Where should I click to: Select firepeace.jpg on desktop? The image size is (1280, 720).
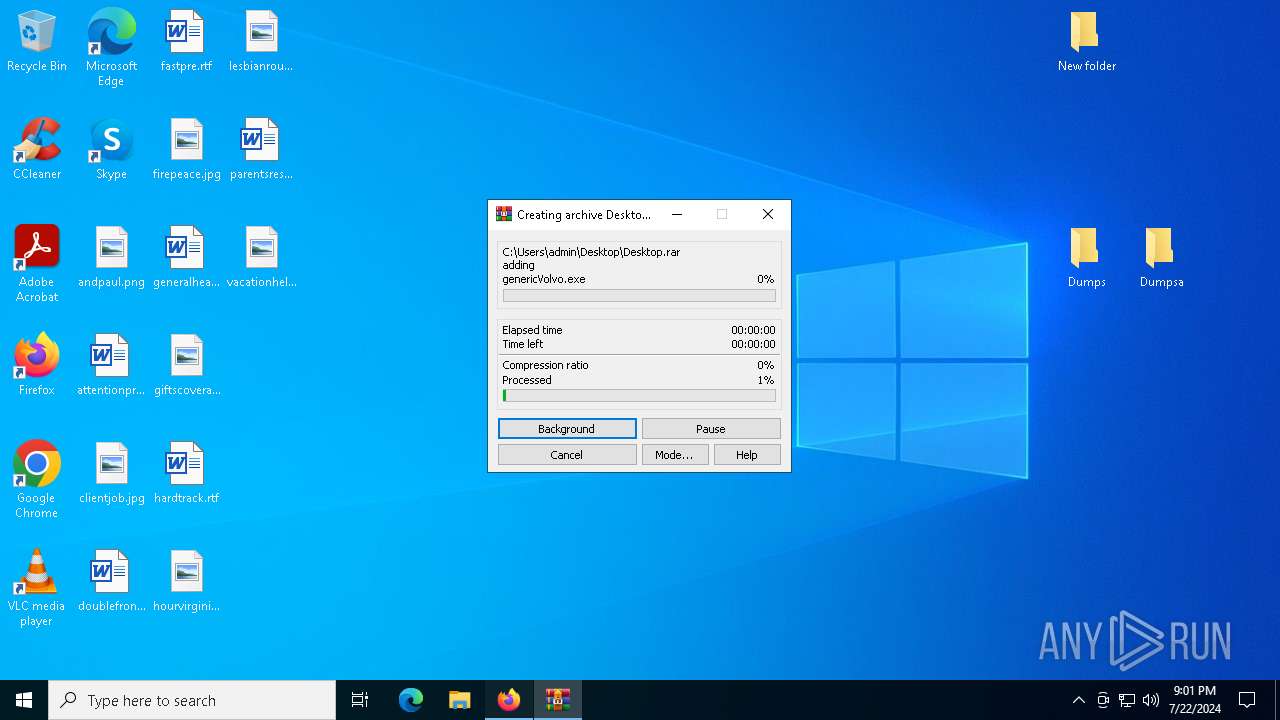[186, 150]
